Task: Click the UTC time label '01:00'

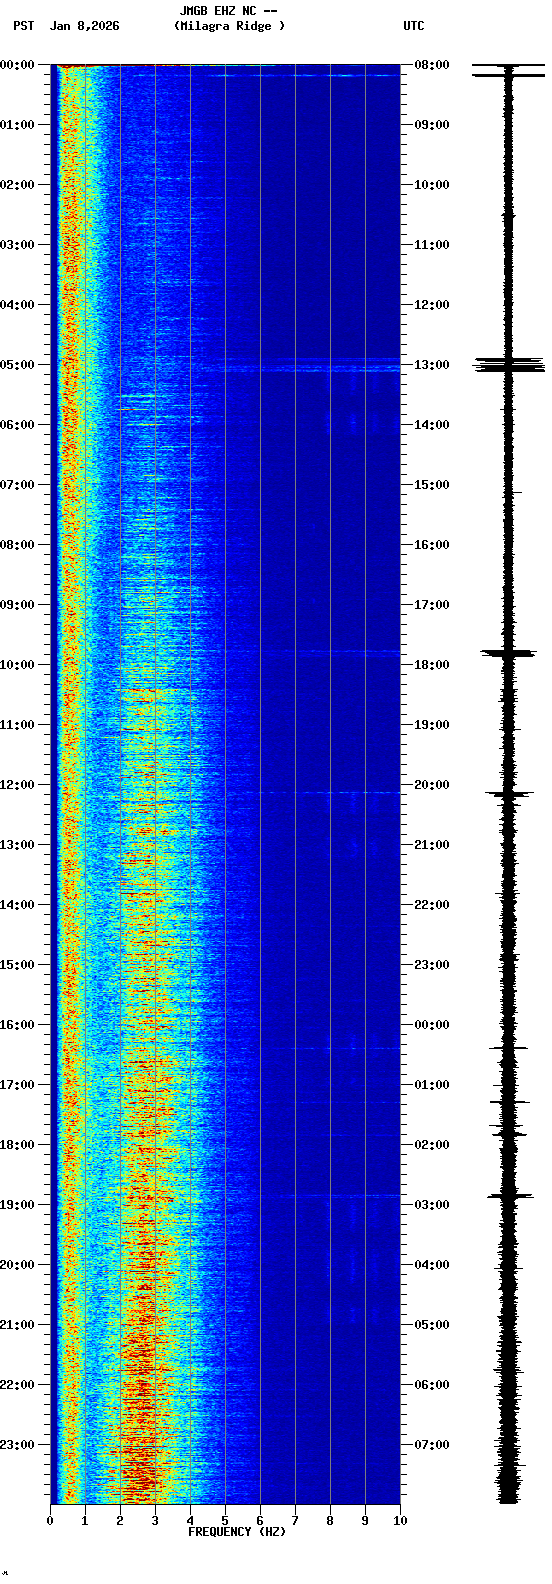Action: (x=432, y=1085)
